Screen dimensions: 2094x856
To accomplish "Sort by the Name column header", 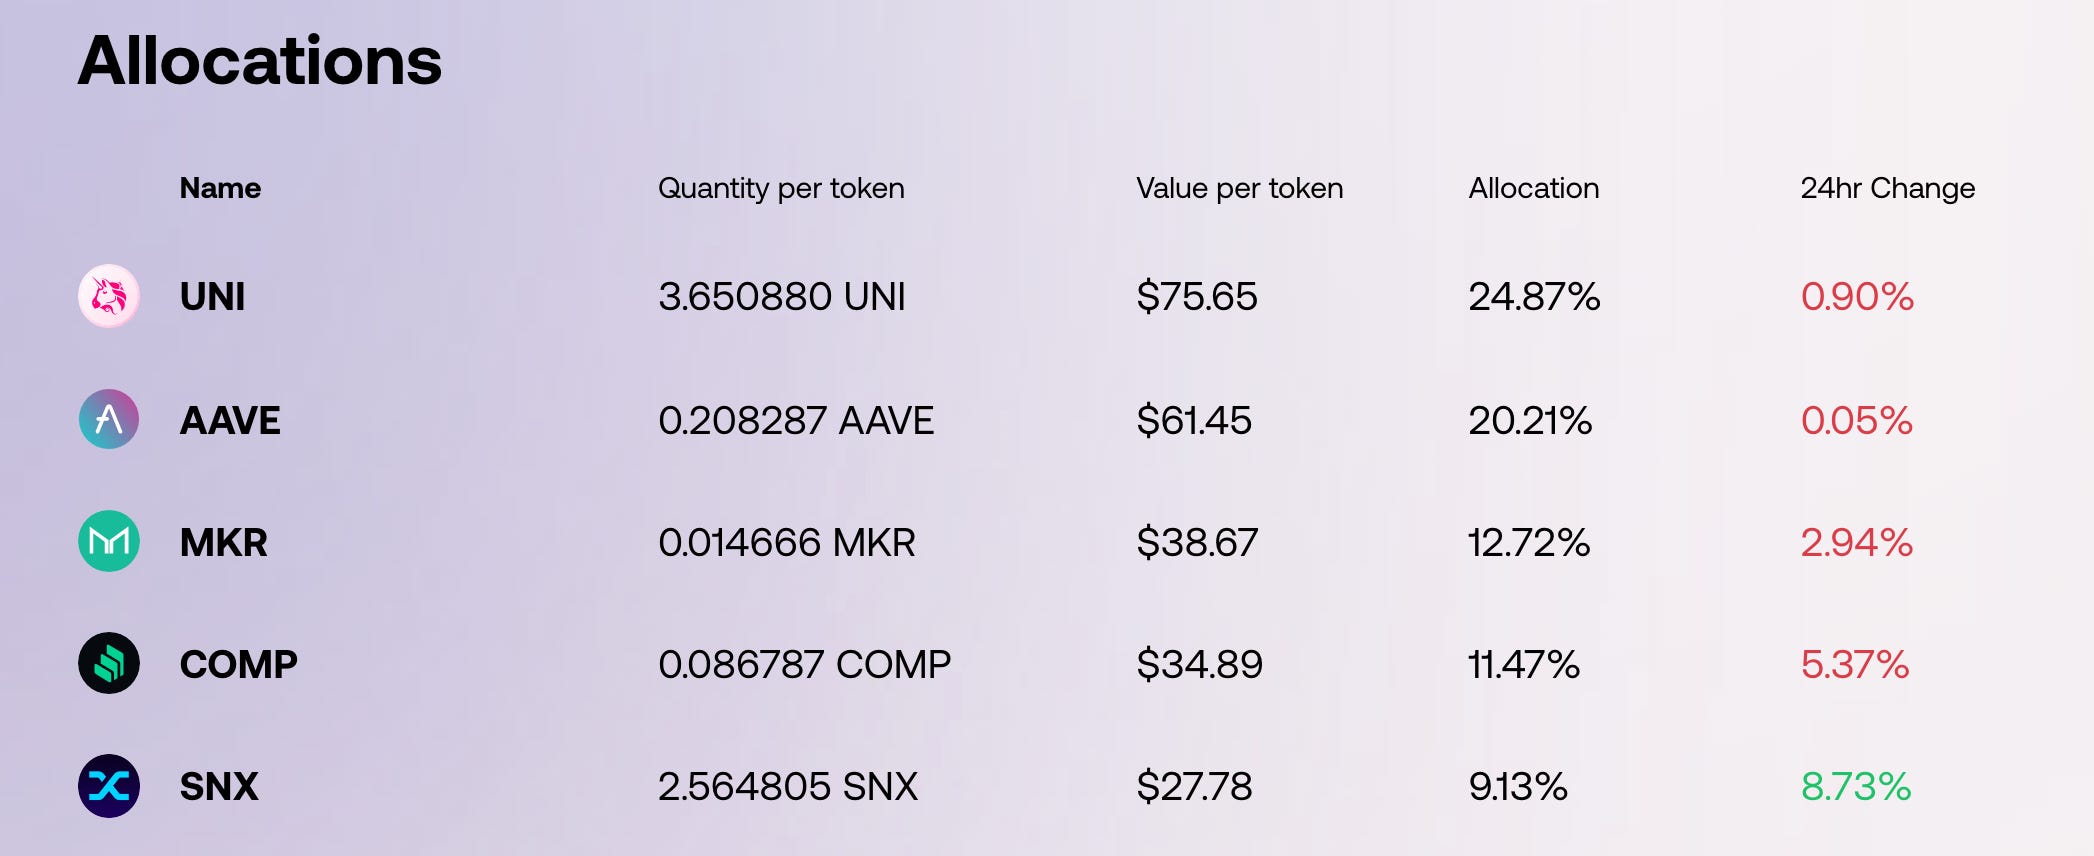I will click(x=220, y=188).
